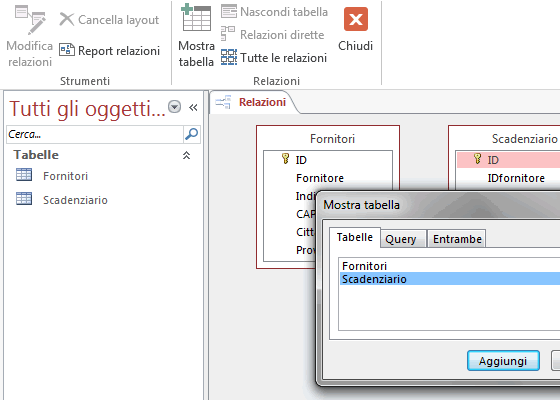Click the Scadenziario table icon in the navigation pane
This screenshot has width=560, height=400.
(24, 199)
